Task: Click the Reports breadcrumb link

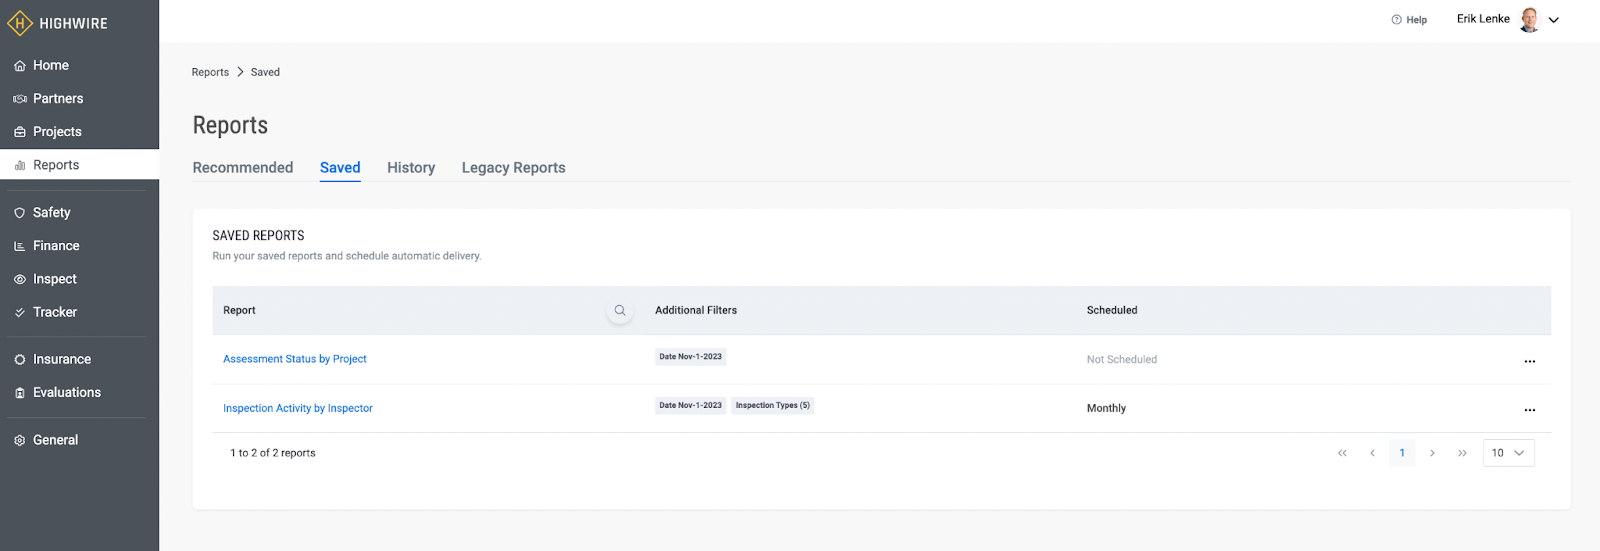Action: (210, 72)
